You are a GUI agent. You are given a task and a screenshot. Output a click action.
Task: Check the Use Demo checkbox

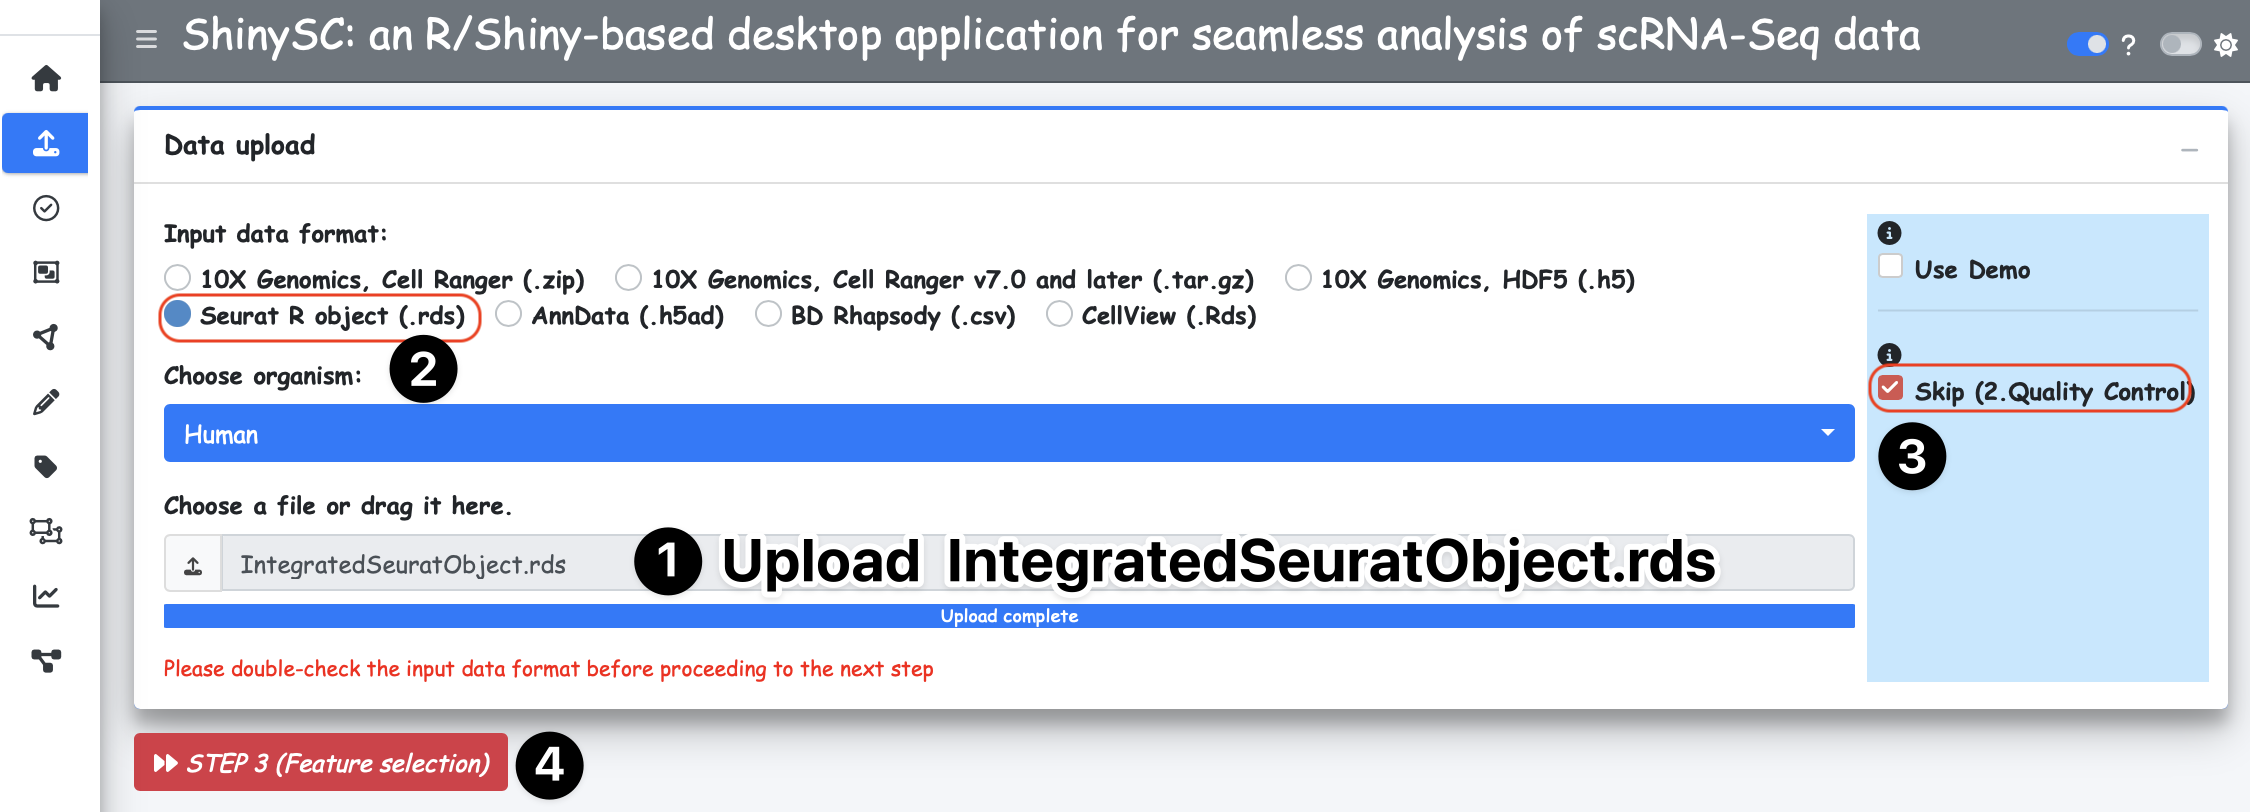pyautogui.click(x=1891, y=267)
